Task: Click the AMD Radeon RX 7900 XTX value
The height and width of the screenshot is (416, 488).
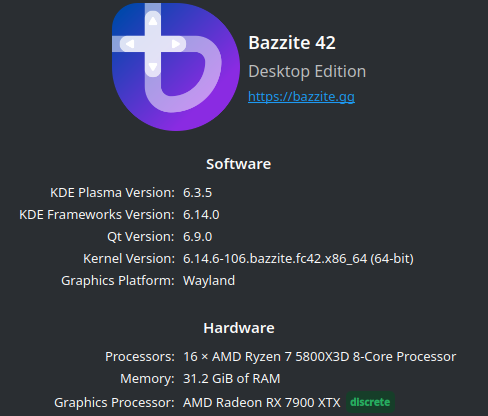Action: tap(262, 403)
